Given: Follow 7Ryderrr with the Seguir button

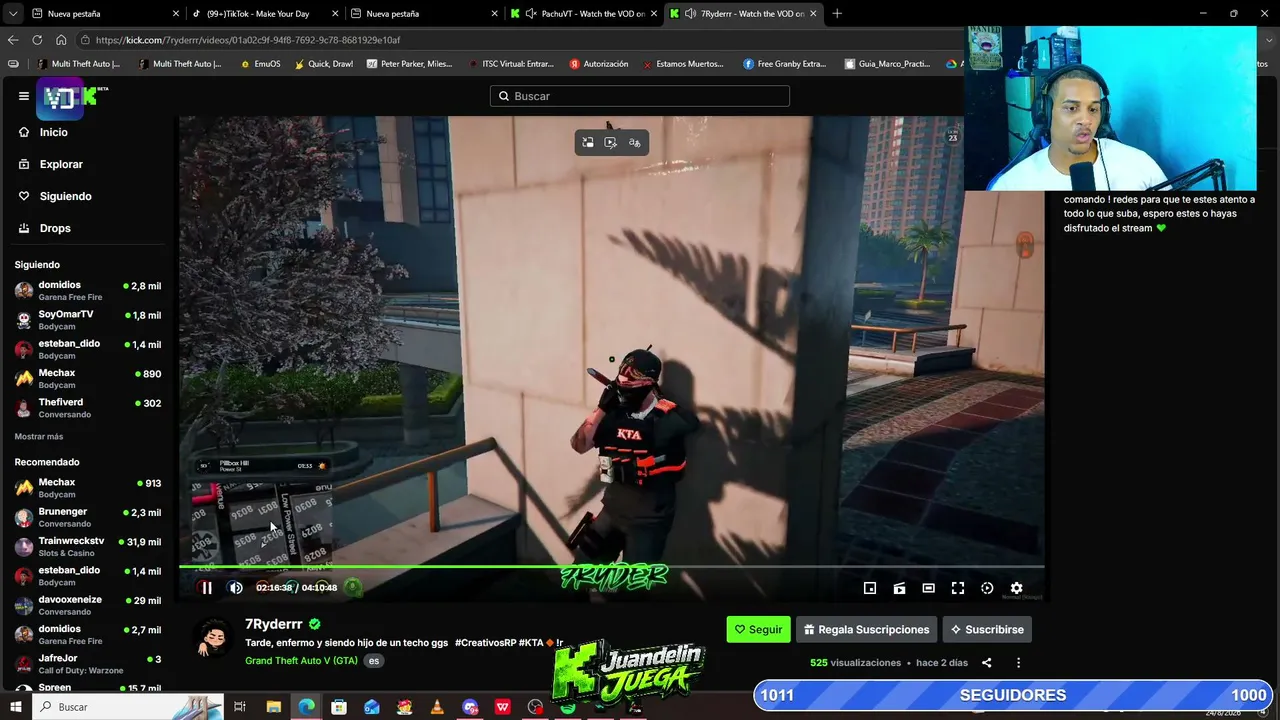Looking at the screenshot, I should (758, 629).
